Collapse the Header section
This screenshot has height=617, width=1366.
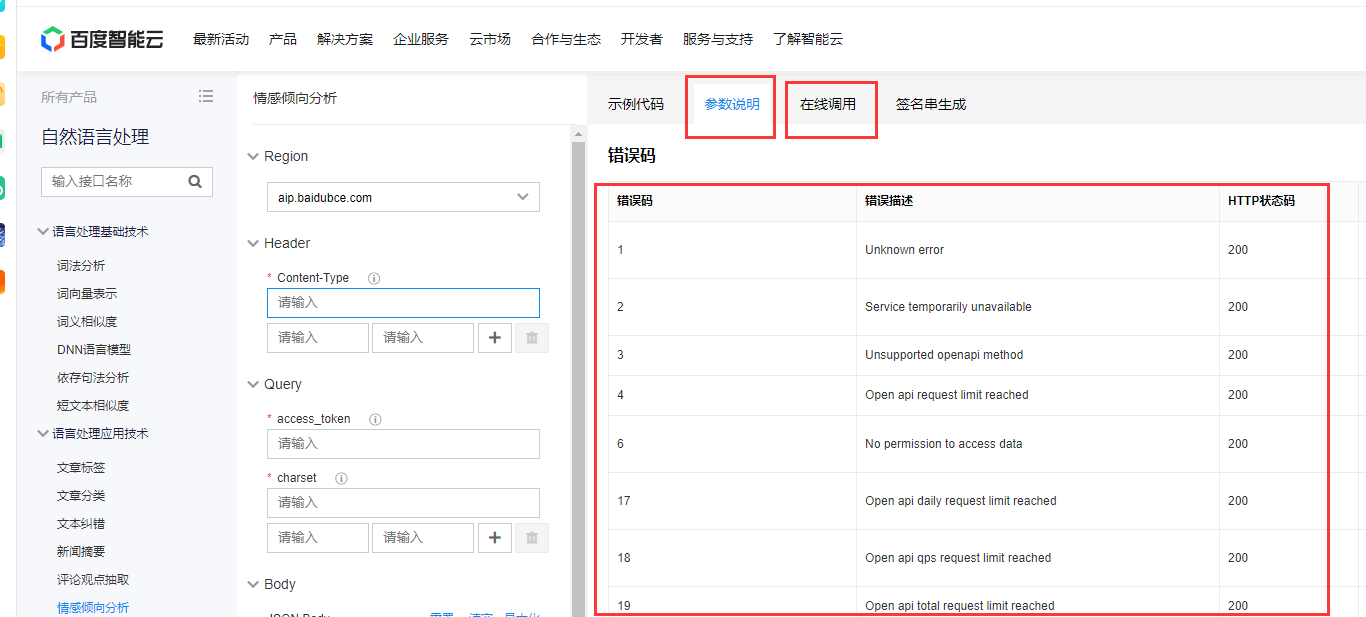tap(253, 243)
